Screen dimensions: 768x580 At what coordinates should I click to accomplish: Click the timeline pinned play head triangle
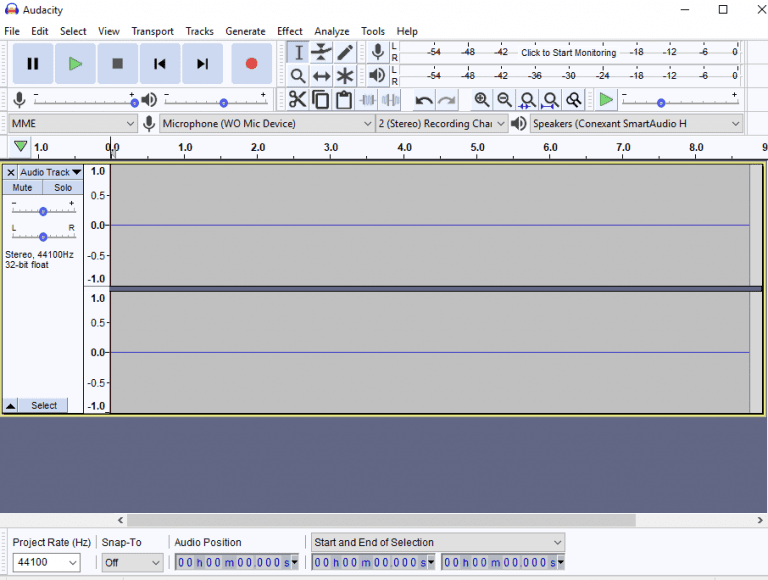click(x=20, y=146)
